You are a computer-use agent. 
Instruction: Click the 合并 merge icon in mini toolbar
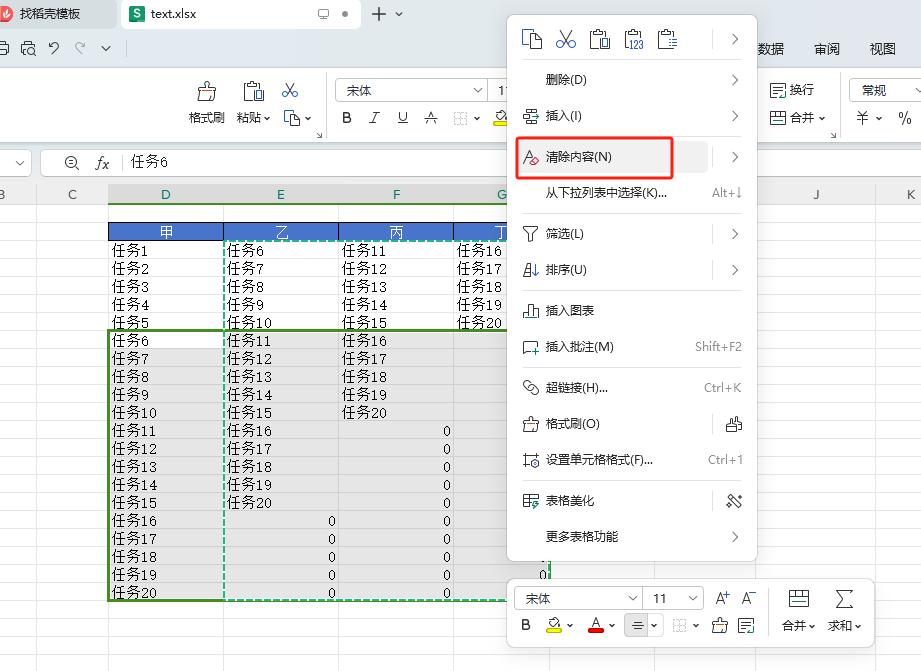(799, 599)
